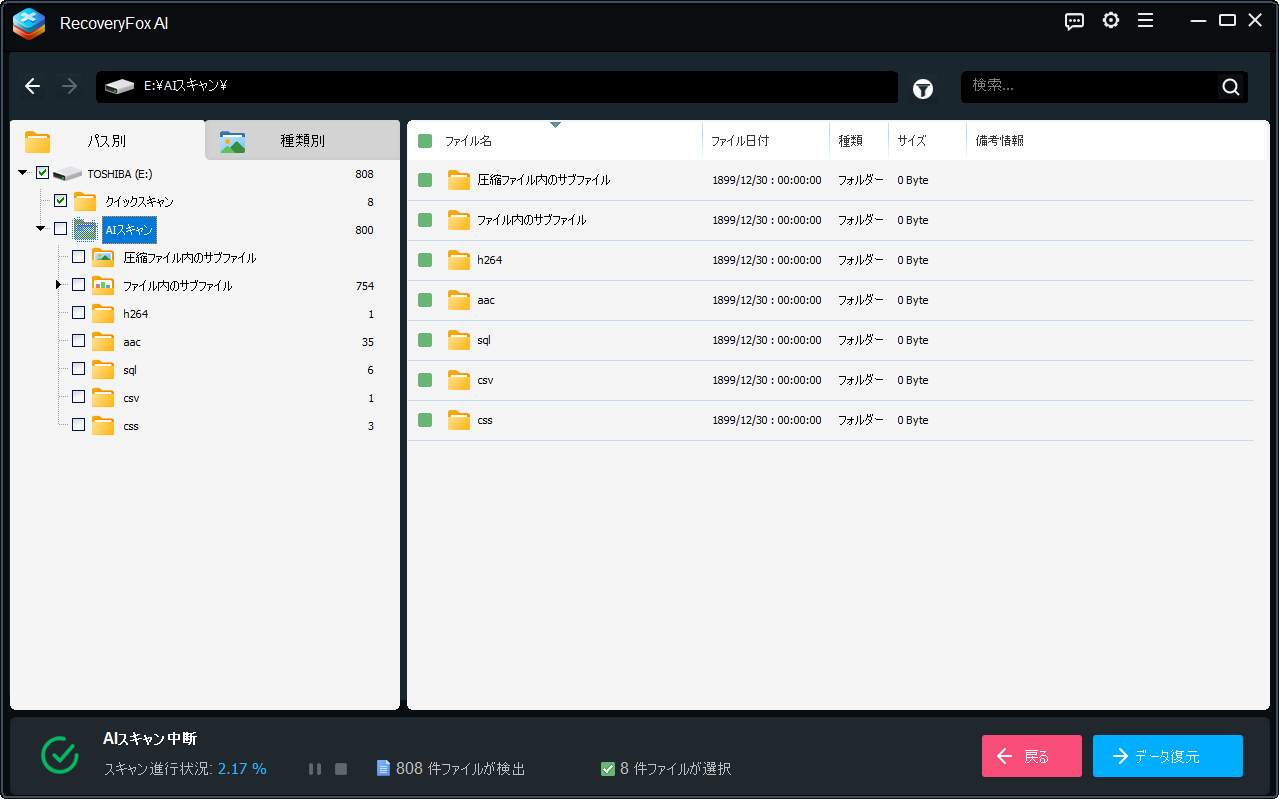Viewport: 1279px width, 799px height.
Task: Stop the scan with stop icon
Action: (341, 769)
